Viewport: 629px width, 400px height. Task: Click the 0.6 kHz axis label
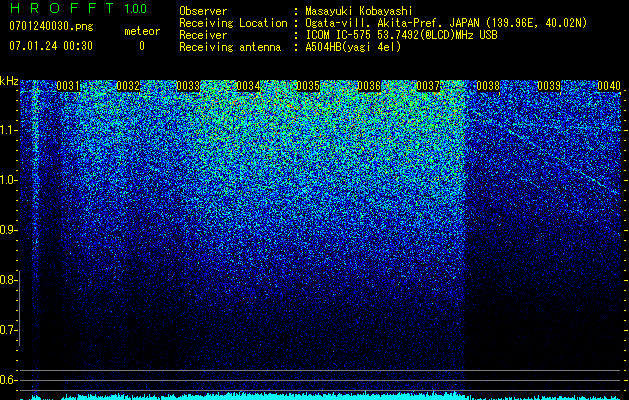point(8,380)
